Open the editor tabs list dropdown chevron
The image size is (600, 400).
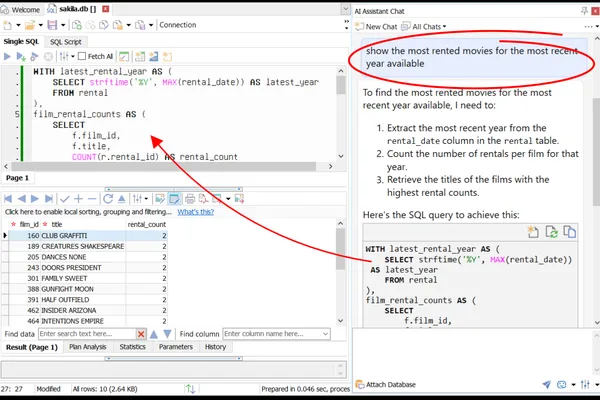coord(345,9)
